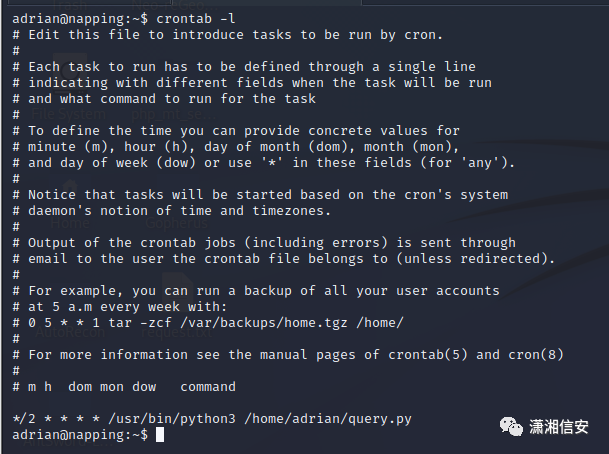
Task: Click the /var/backups/home.tgz example path
Action: [x=264, y=323]
